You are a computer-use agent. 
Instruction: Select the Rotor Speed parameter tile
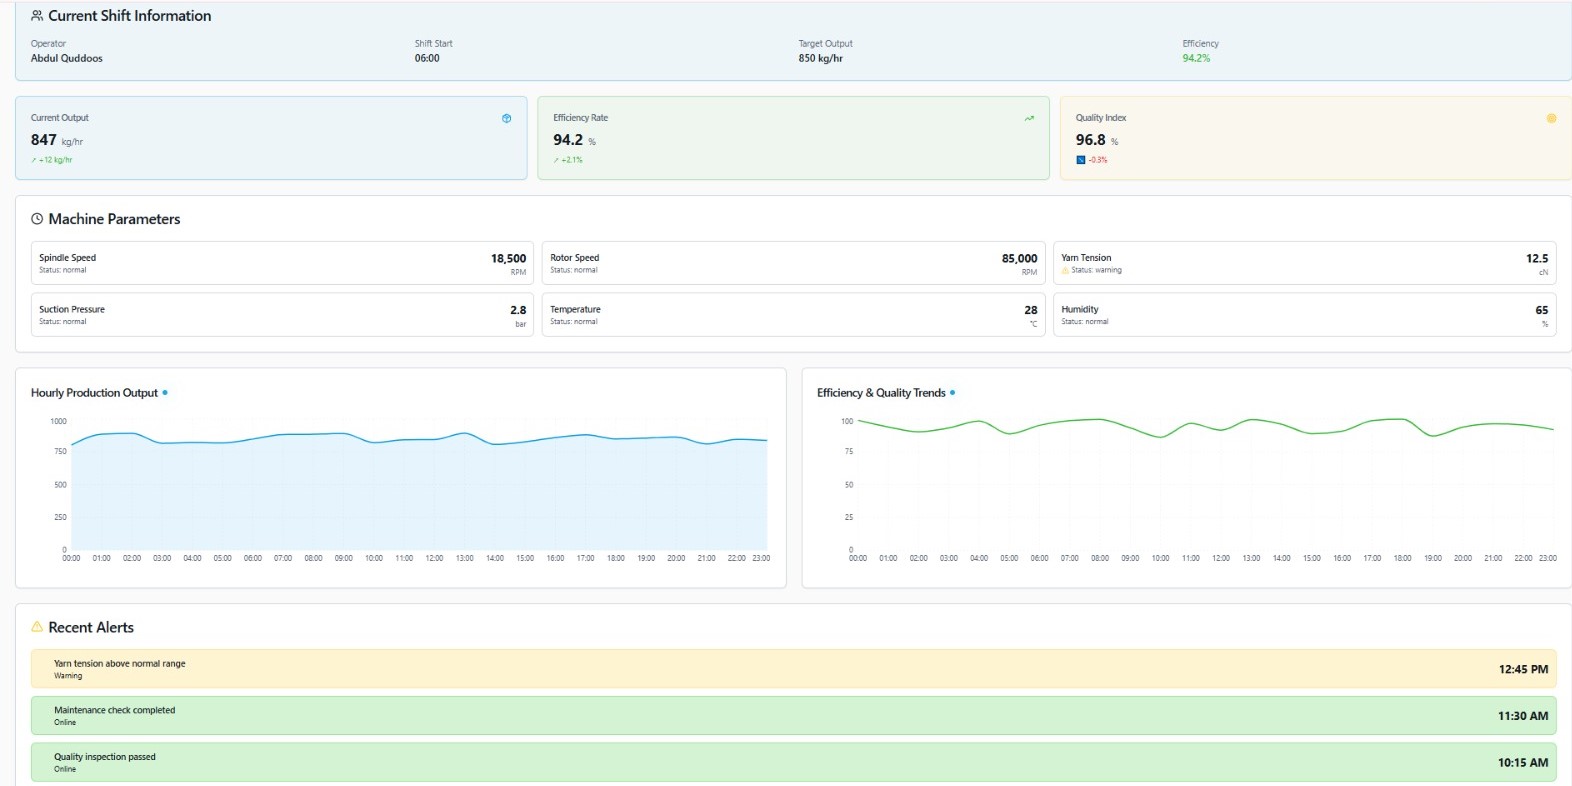[x=793, y=263]
